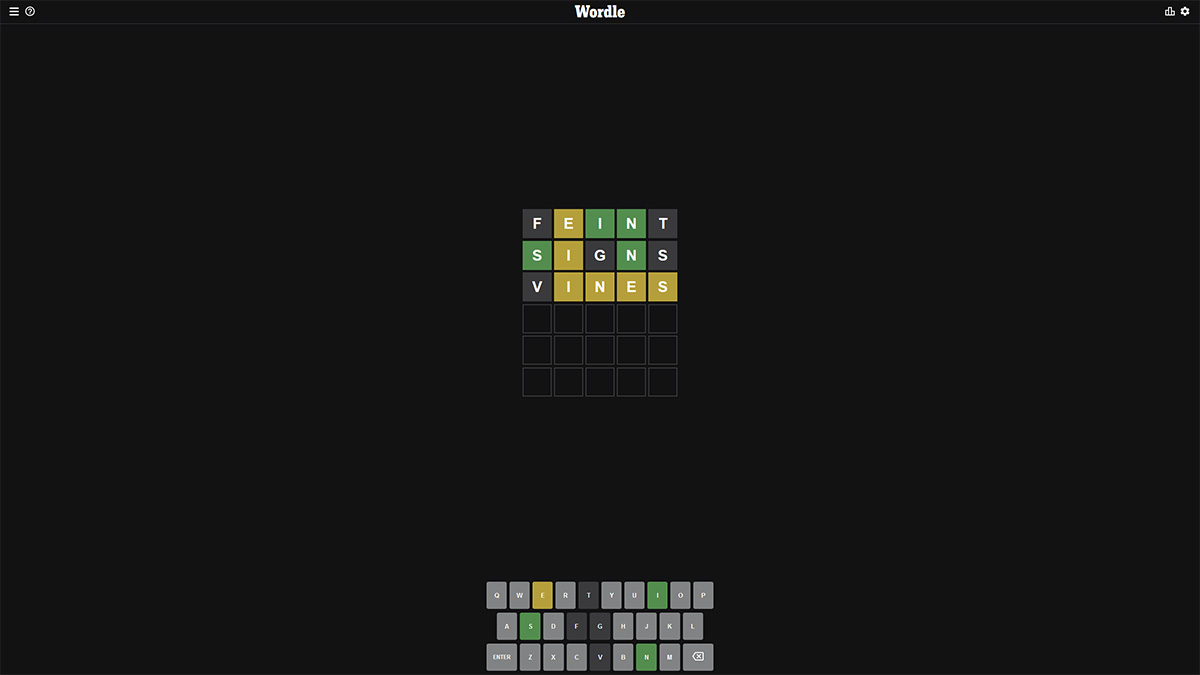The width and height of the screenshot is (1200, 675).
Task: Tap the green N key
Action: (646, 657)
